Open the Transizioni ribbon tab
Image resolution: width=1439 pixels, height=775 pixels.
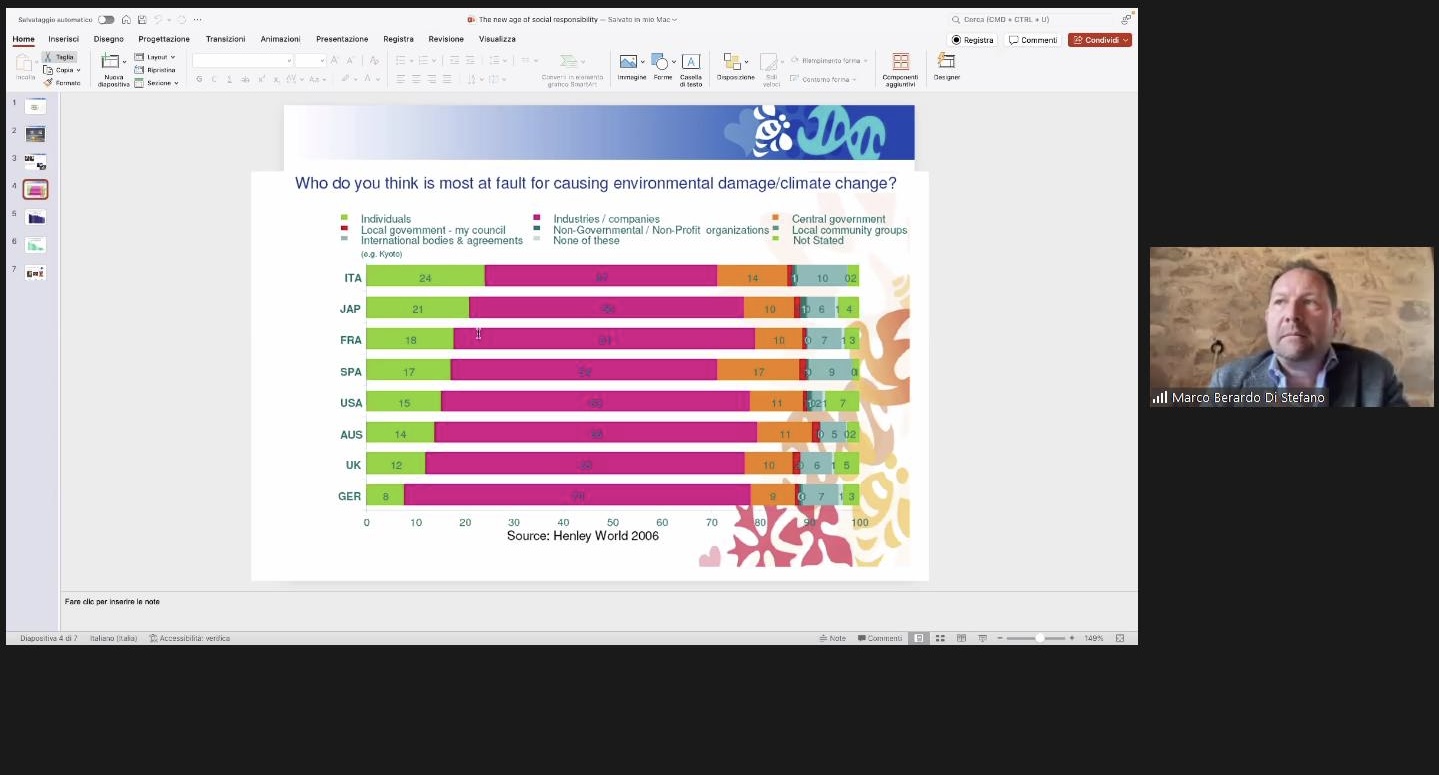pos(225,39)
